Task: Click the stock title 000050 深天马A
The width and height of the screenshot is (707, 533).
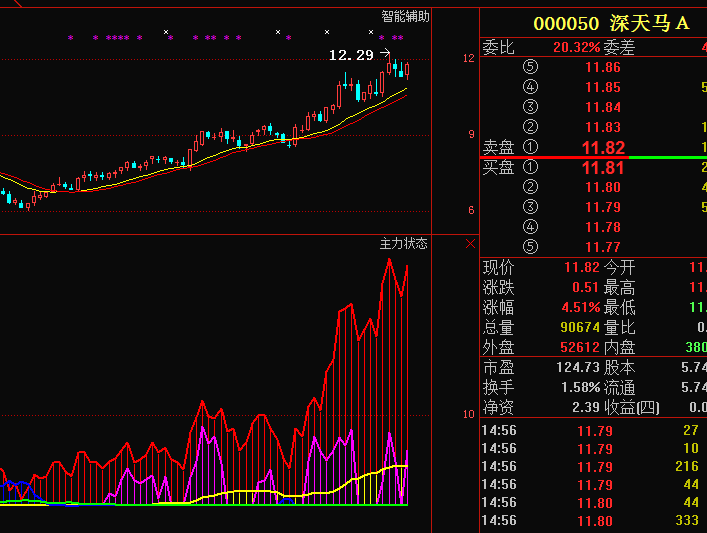Action: pyautogui.click(x=611, y=24)
